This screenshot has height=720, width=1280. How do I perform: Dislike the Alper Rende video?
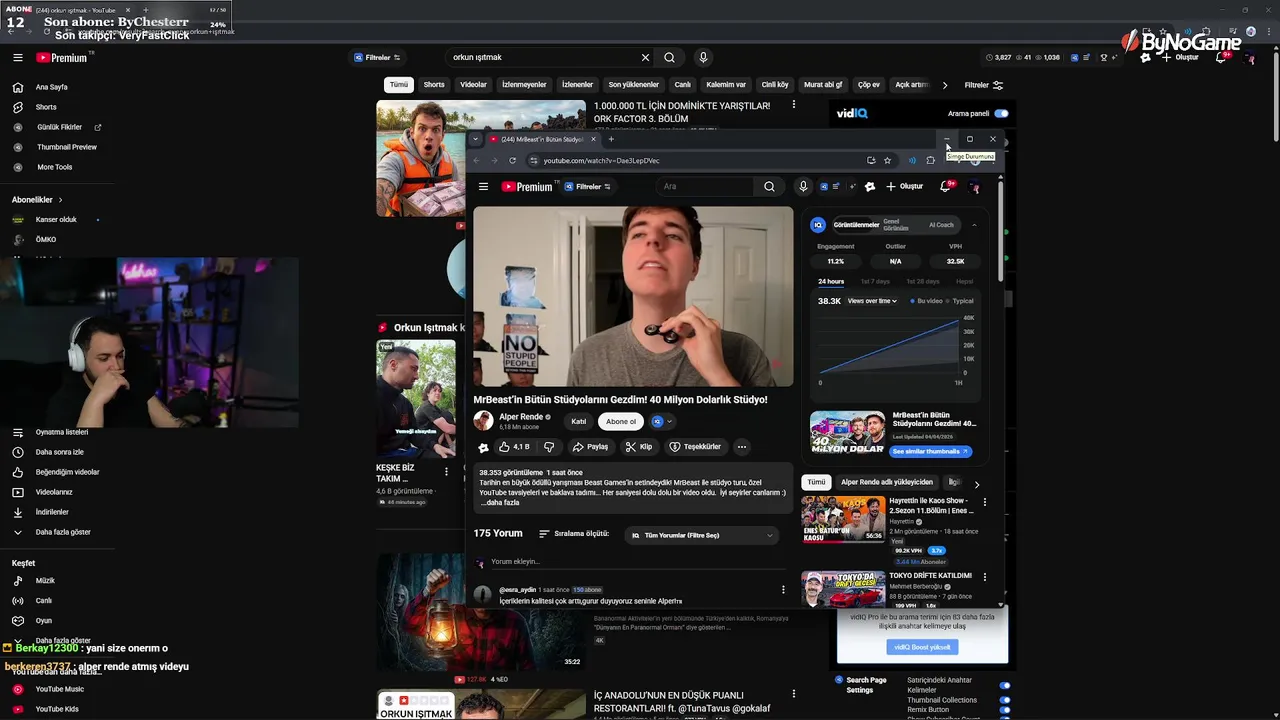coord(548,447)
